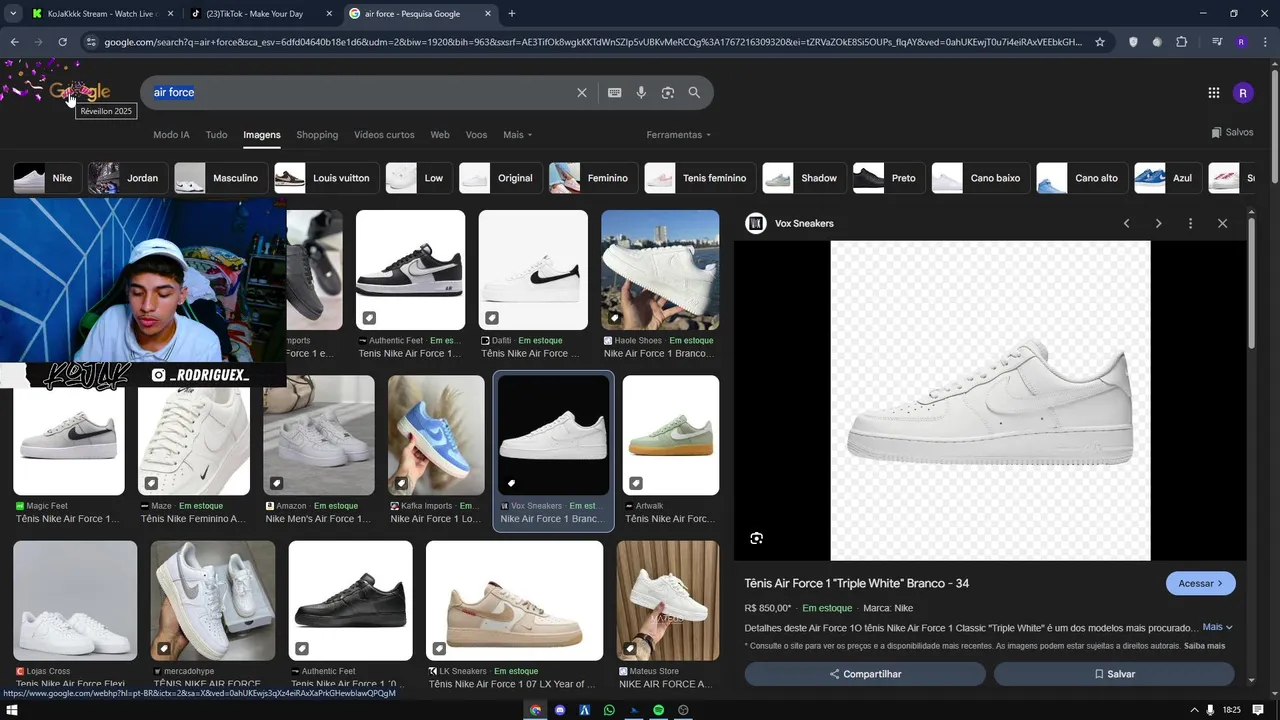Close the Vox Sneakers preview panel
The height and width of the screenshot is (720, 1280).
1222,224
